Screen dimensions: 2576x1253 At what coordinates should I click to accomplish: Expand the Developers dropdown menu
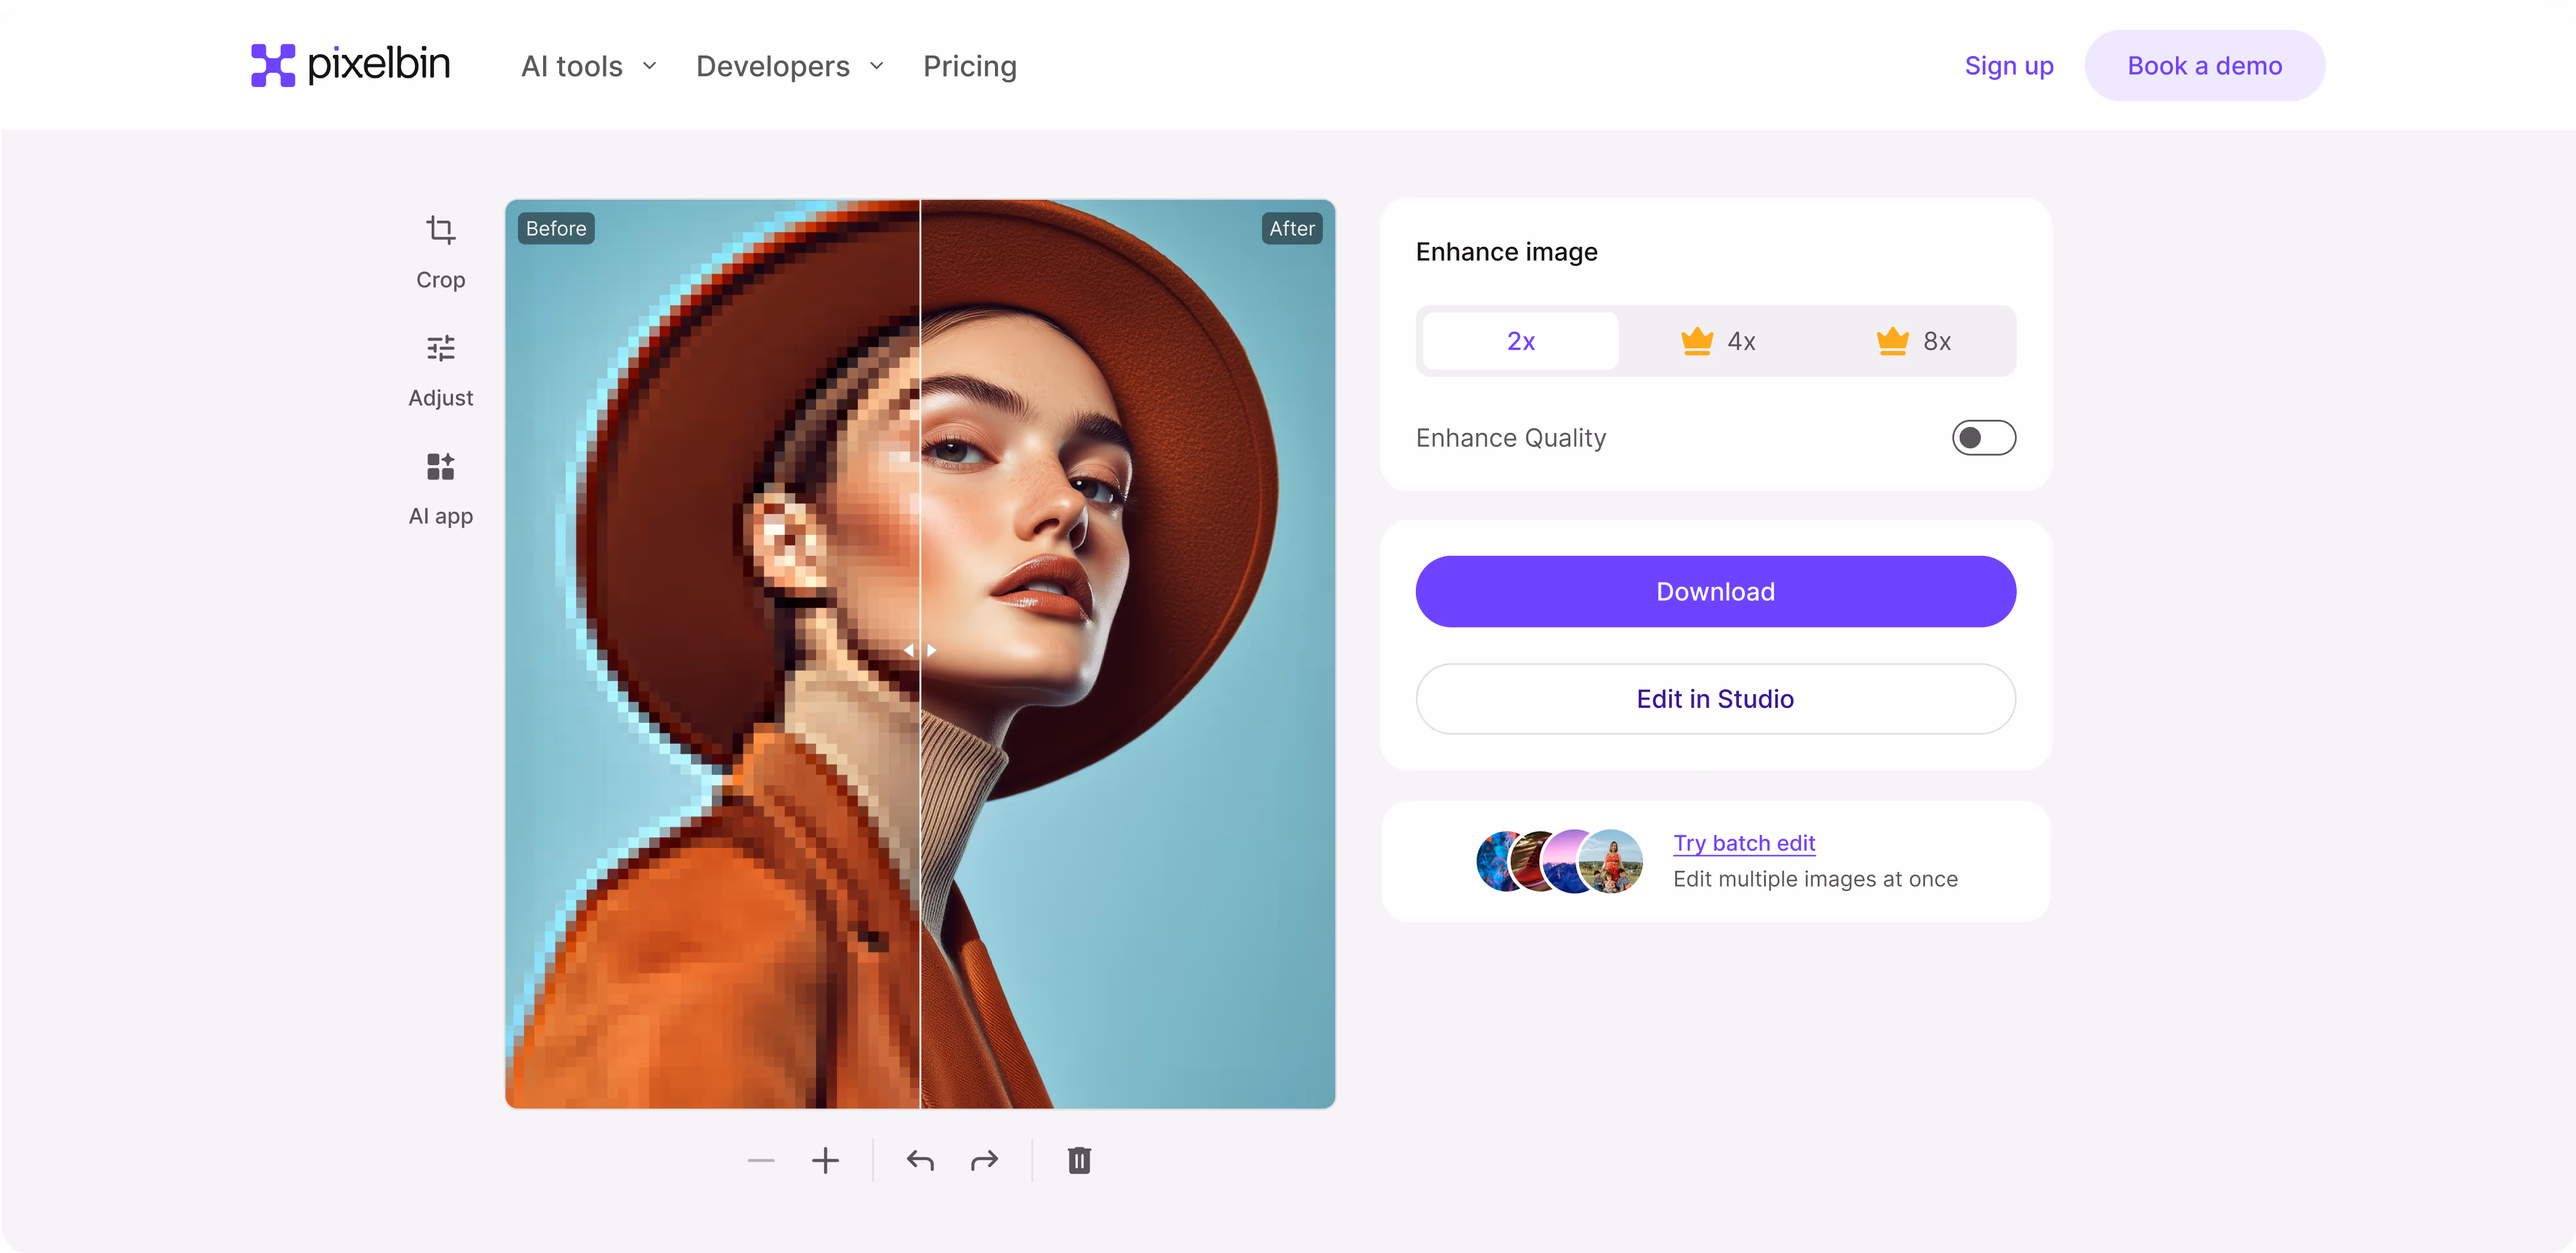click(x=790, y=66)
